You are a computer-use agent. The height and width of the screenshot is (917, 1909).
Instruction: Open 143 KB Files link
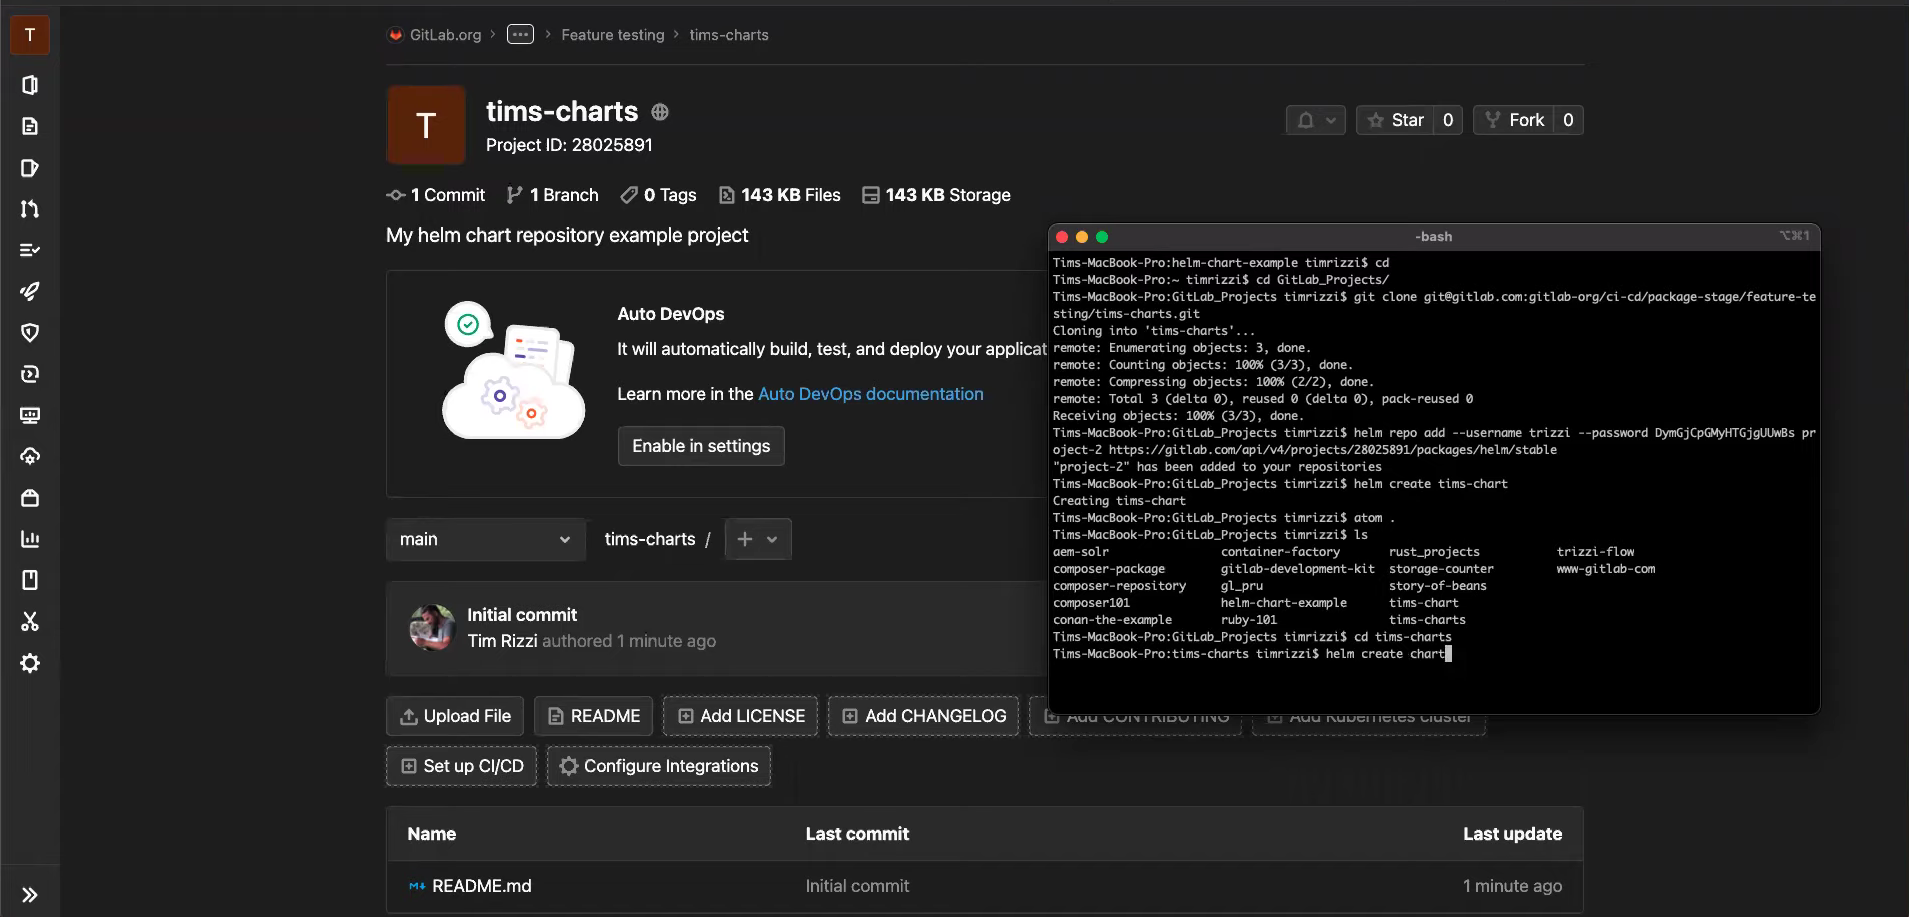point(780,195)
